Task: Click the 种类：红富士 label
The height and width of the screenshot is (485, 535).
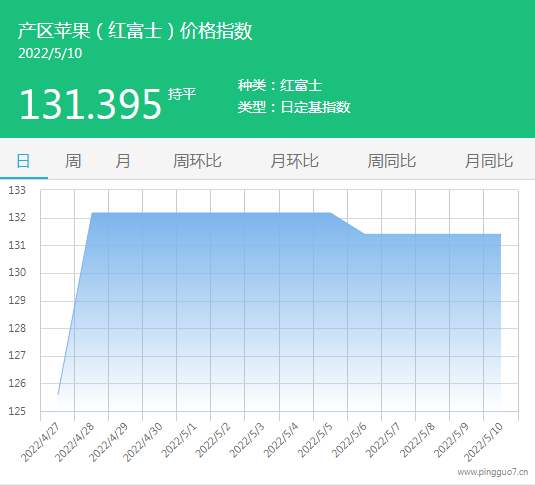Action: [280, 85]
